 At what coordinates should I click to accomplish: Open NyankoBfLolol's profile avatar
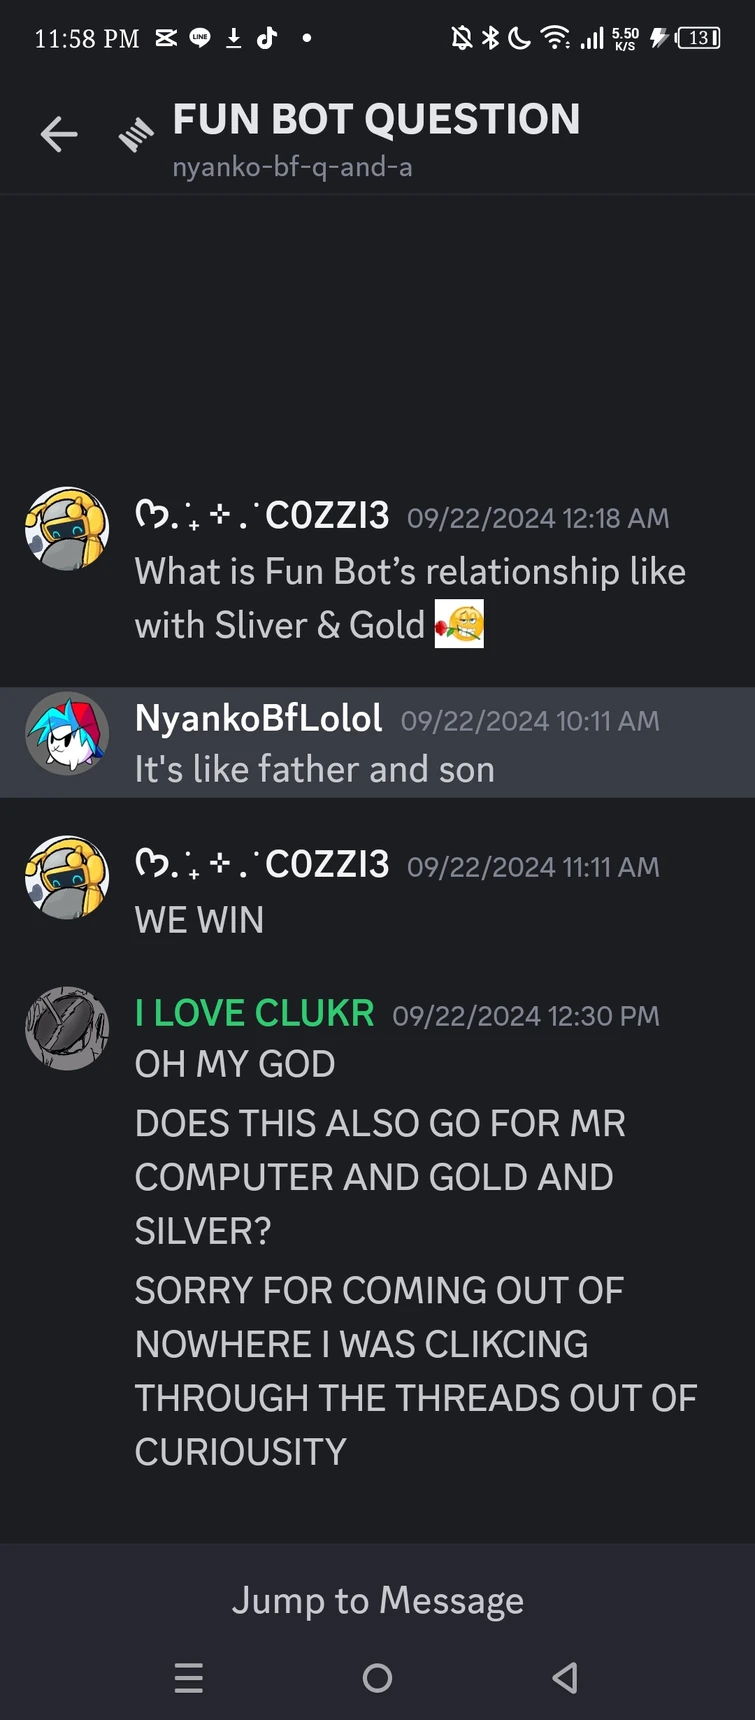(x=67, y=733)
